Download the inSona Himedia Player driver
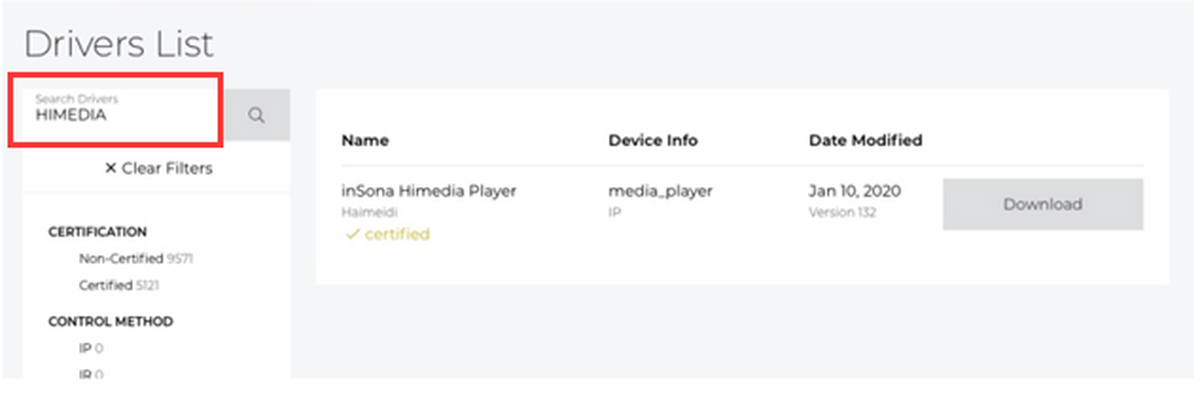Screen dimensions: 1200x396 click(x=1043, y=204)
